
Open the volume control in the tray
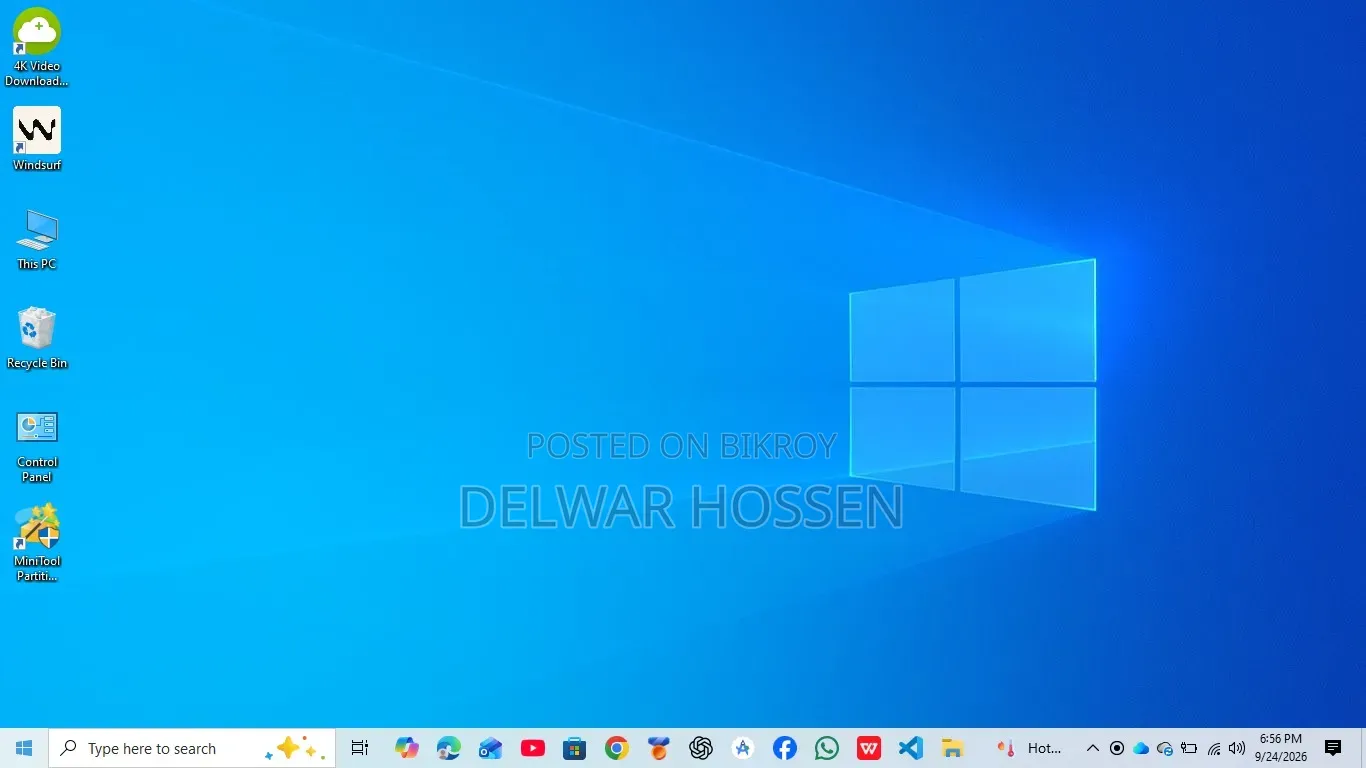pos(1237,748)
